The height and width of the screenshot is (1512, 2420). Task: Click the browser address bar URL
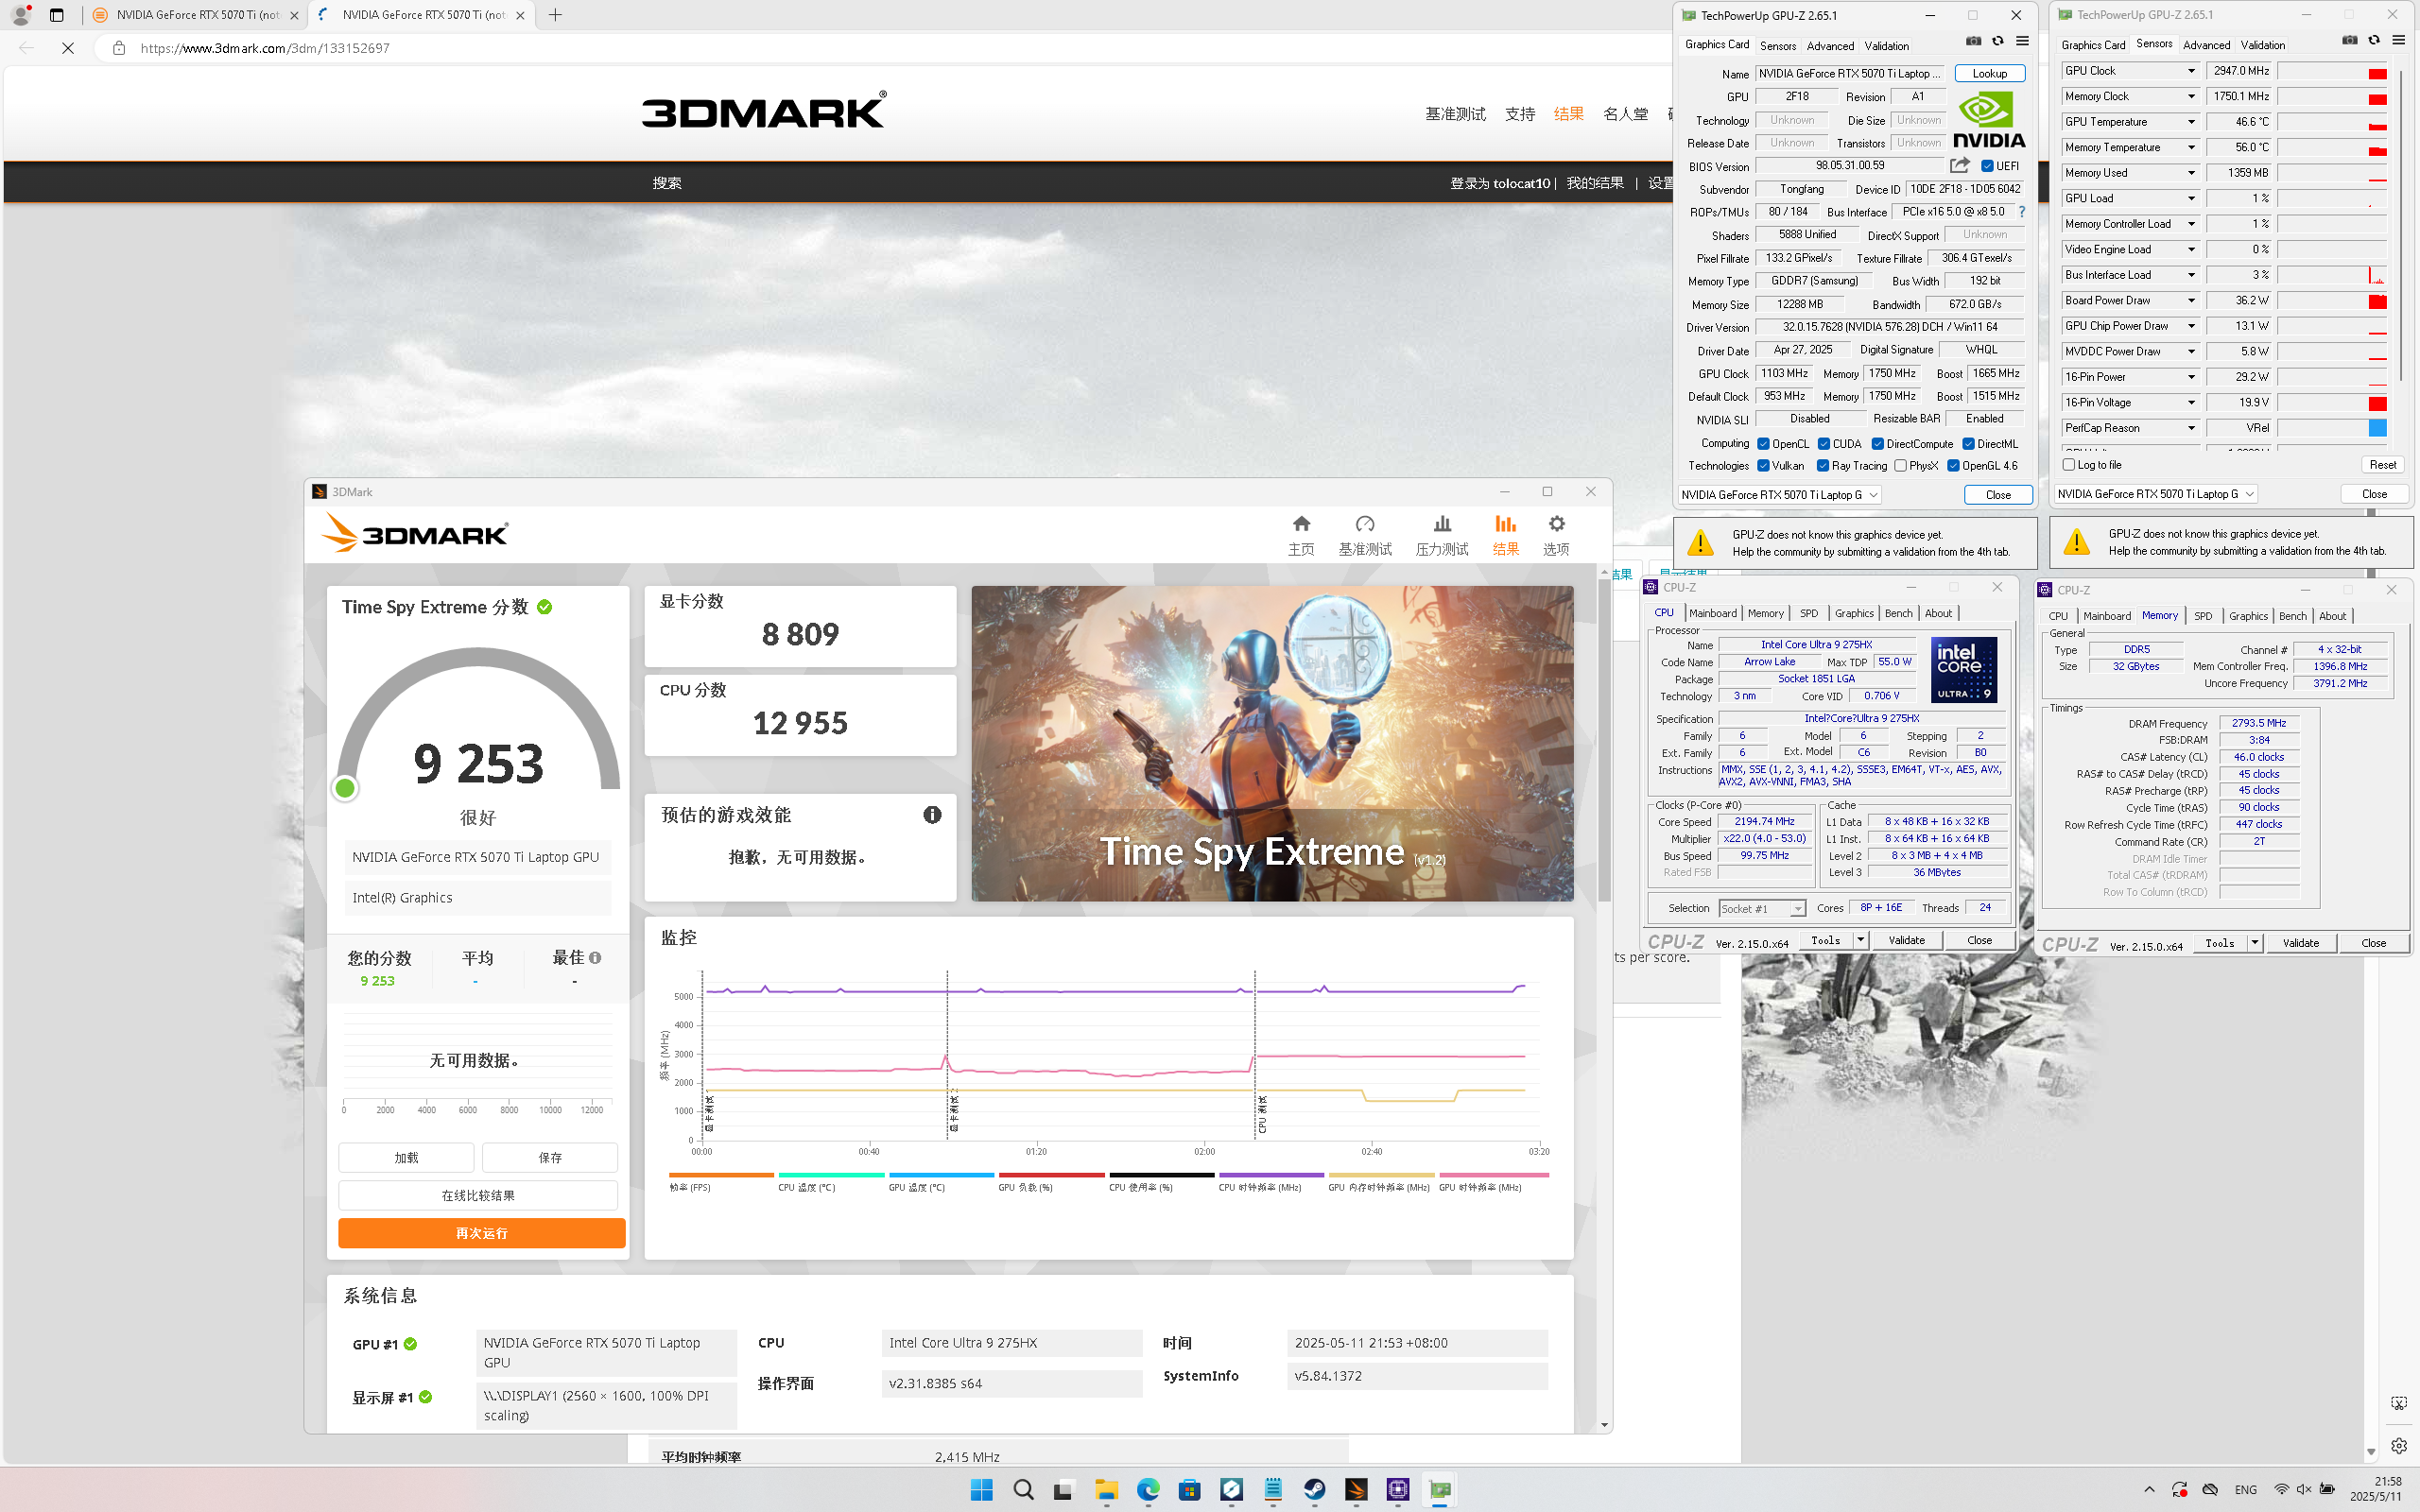[x=265, y=48]
